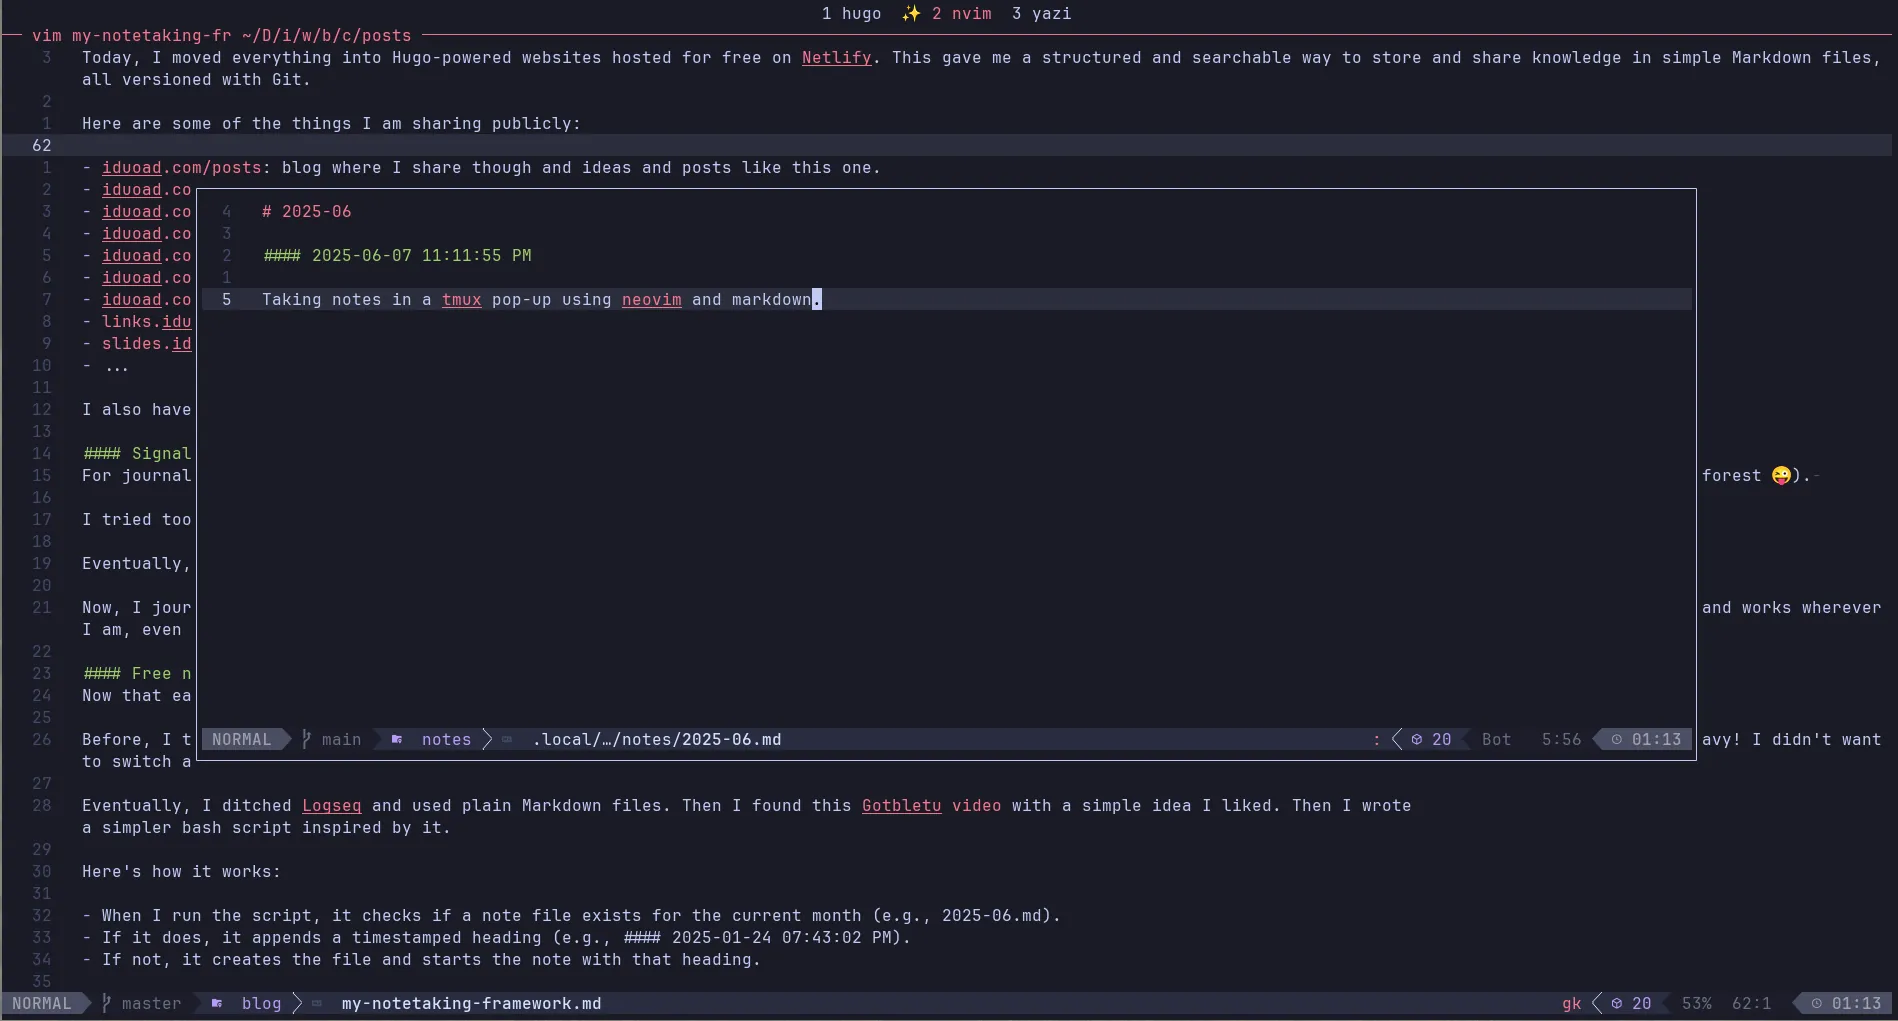
Task: Click the master branch name in bottom statusline
Action: click(x=151, y=1003)
